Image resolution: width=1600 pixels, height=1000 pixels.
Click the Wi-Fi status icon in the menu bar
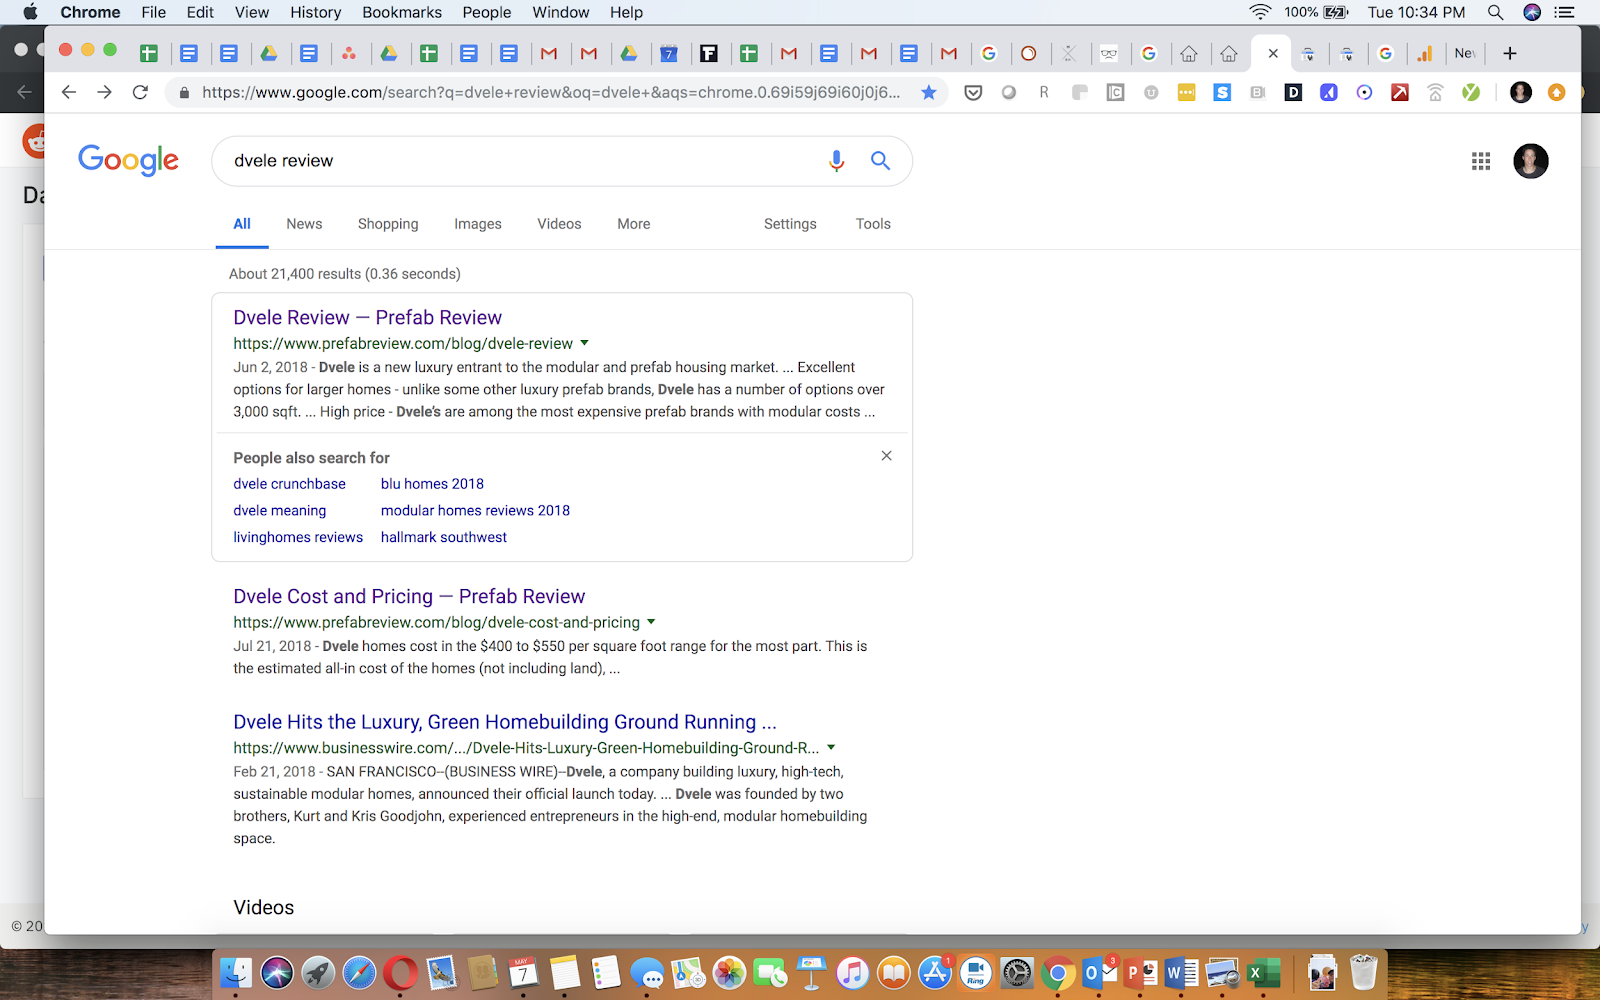coord(1260,12)
